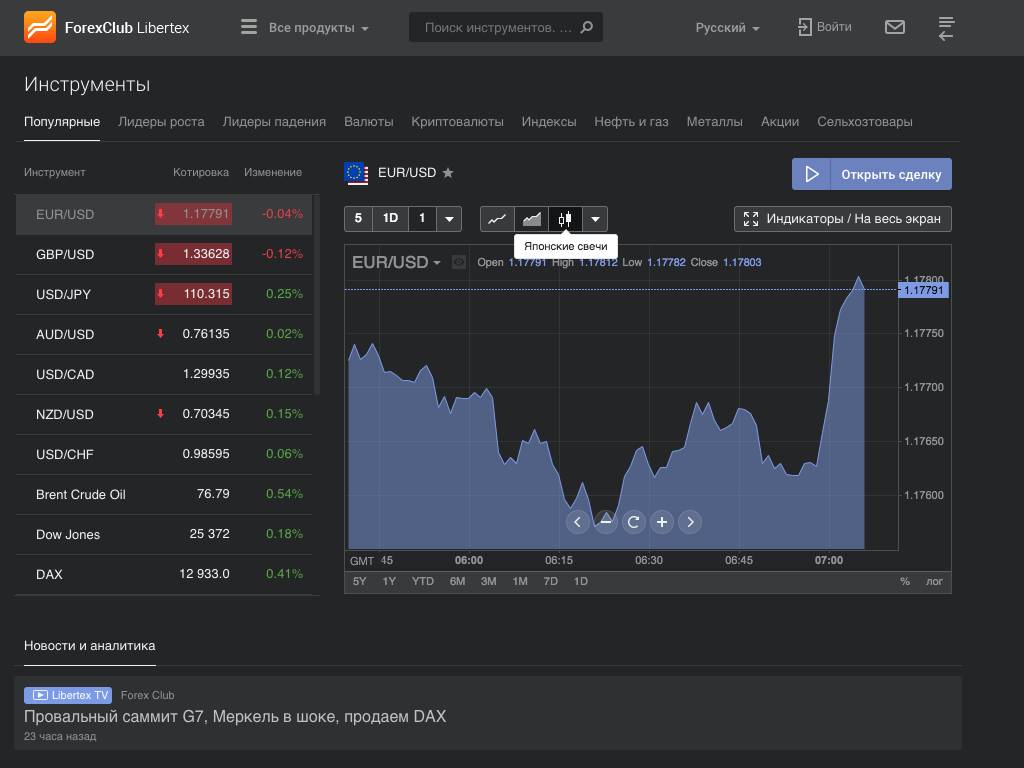Click the Открыть сделку button
This screenshot has height=768, width=1024.
871,174
